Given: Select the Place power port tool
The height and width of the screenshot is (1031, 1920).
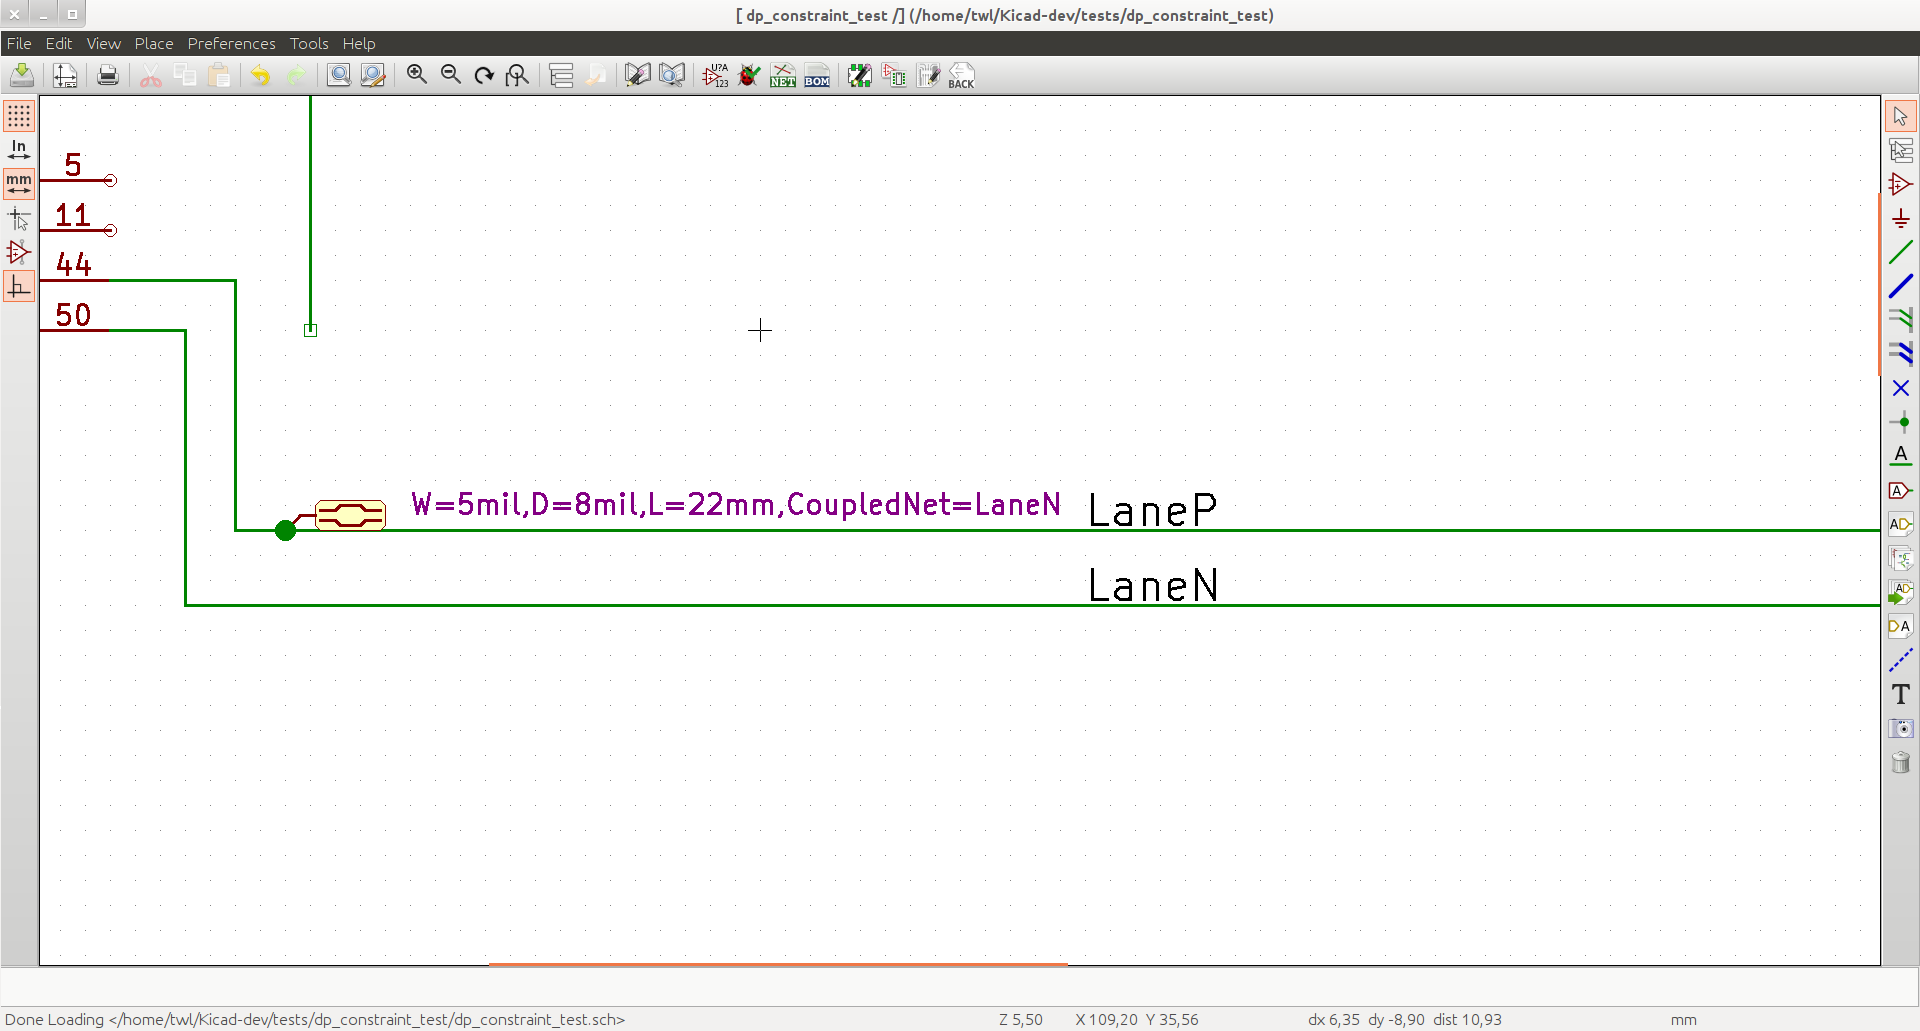Looking at the screenshot, I should [1901, 218].
